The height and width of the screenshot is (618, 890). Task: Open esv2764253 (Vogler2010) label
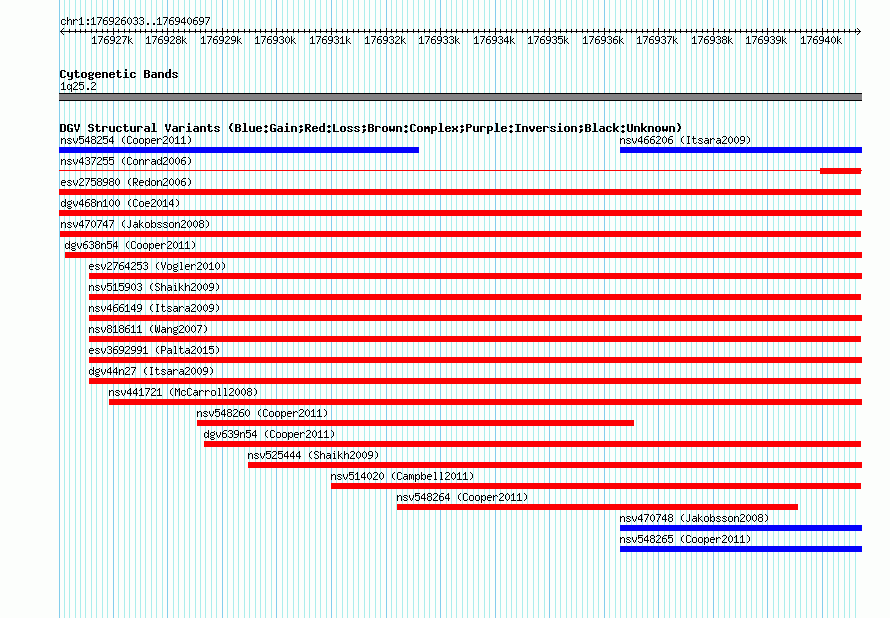tap(157, 266)
